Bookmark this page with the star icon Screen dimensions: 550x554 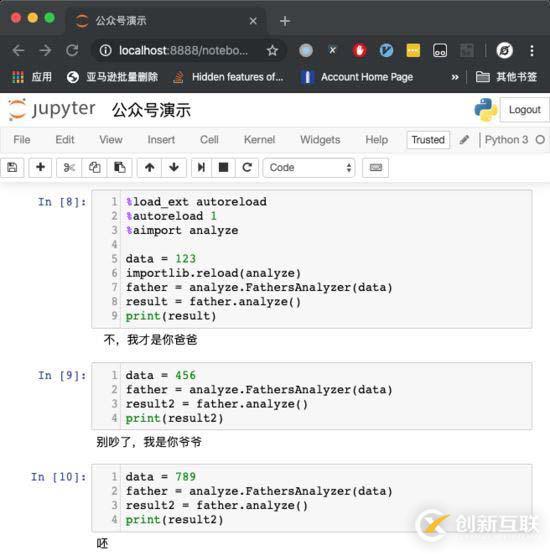[272, 51]
